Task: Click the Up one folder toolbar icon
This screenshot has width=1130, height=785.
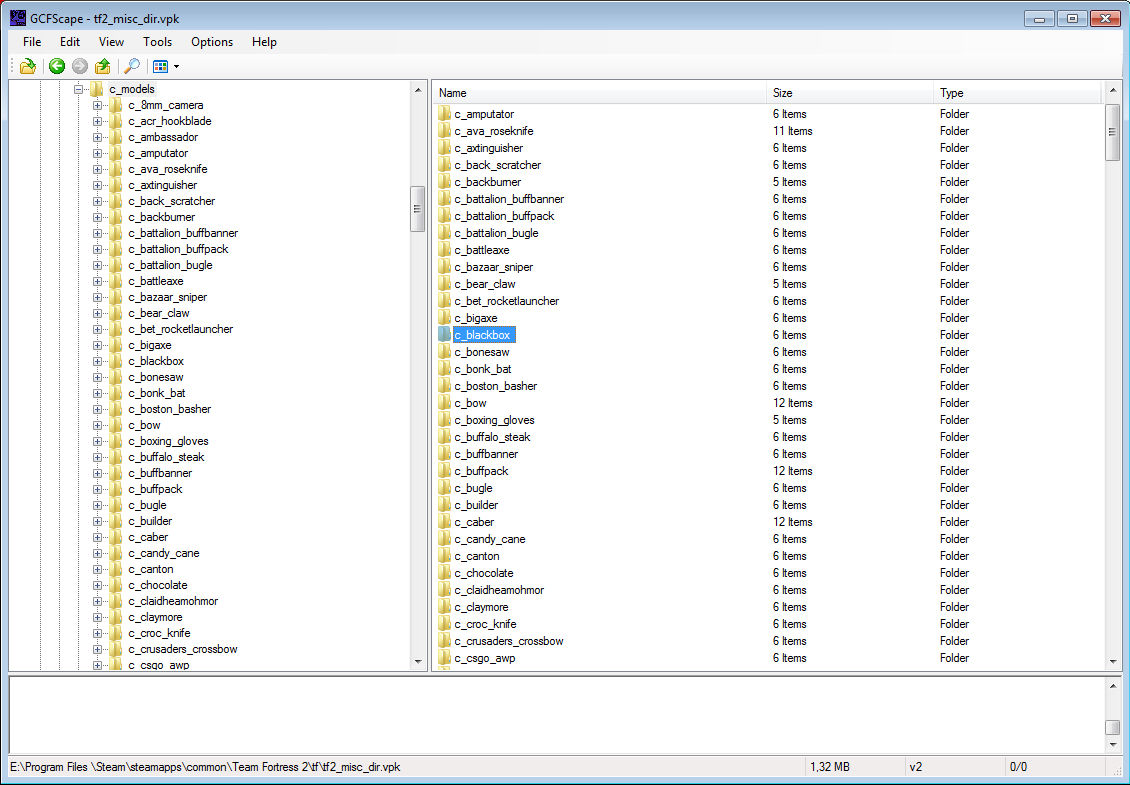Action: [x=103, y=66]
